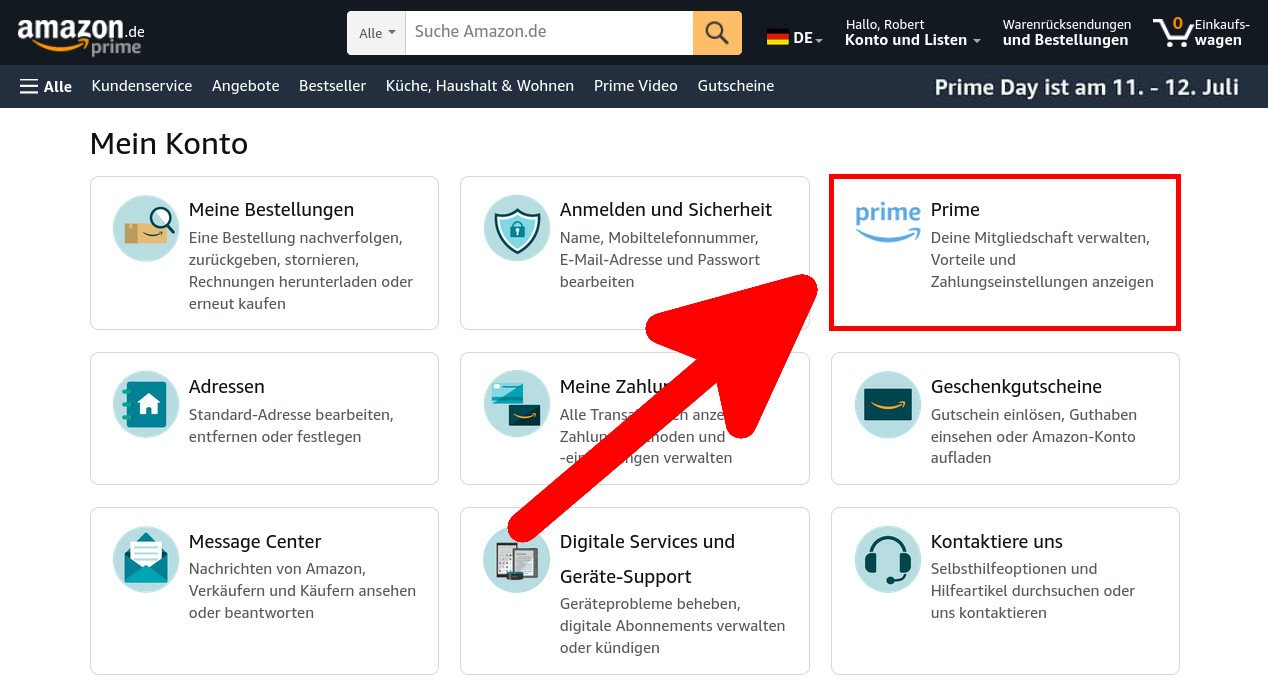Click the Meine Zahlungen credit cards icon
The height and width of the screenshot is (688, 1268).
pyautogui.click(x=517, y=403)
